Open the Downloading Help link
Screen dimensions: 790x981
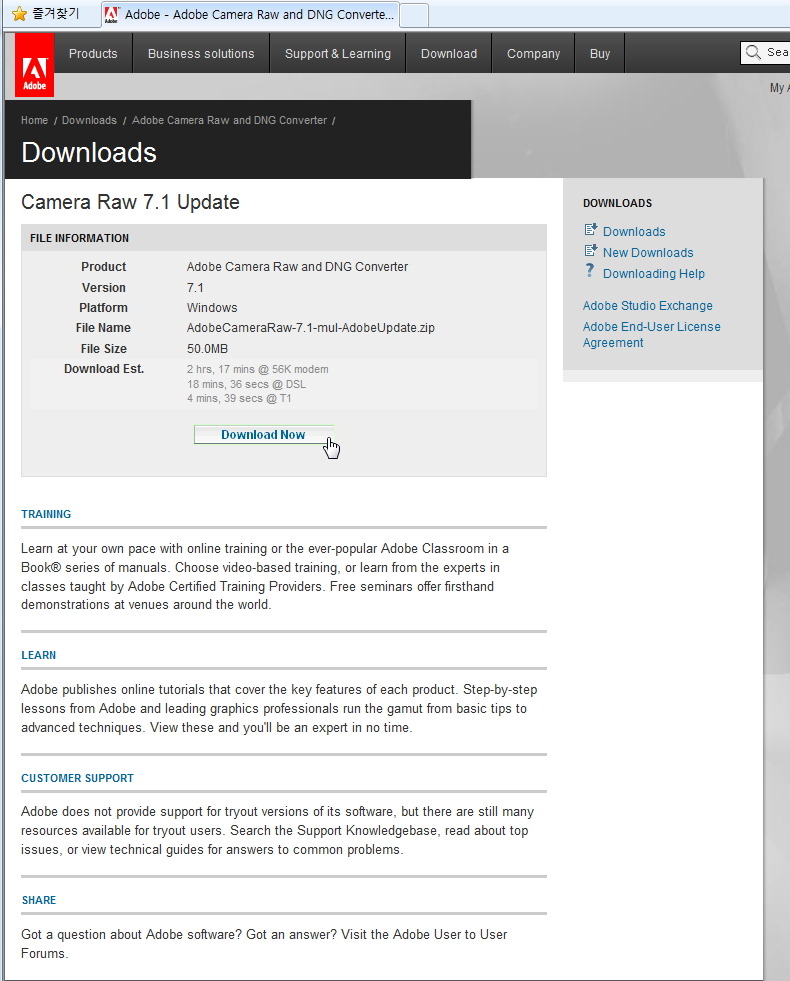click(x=654, y=273)
